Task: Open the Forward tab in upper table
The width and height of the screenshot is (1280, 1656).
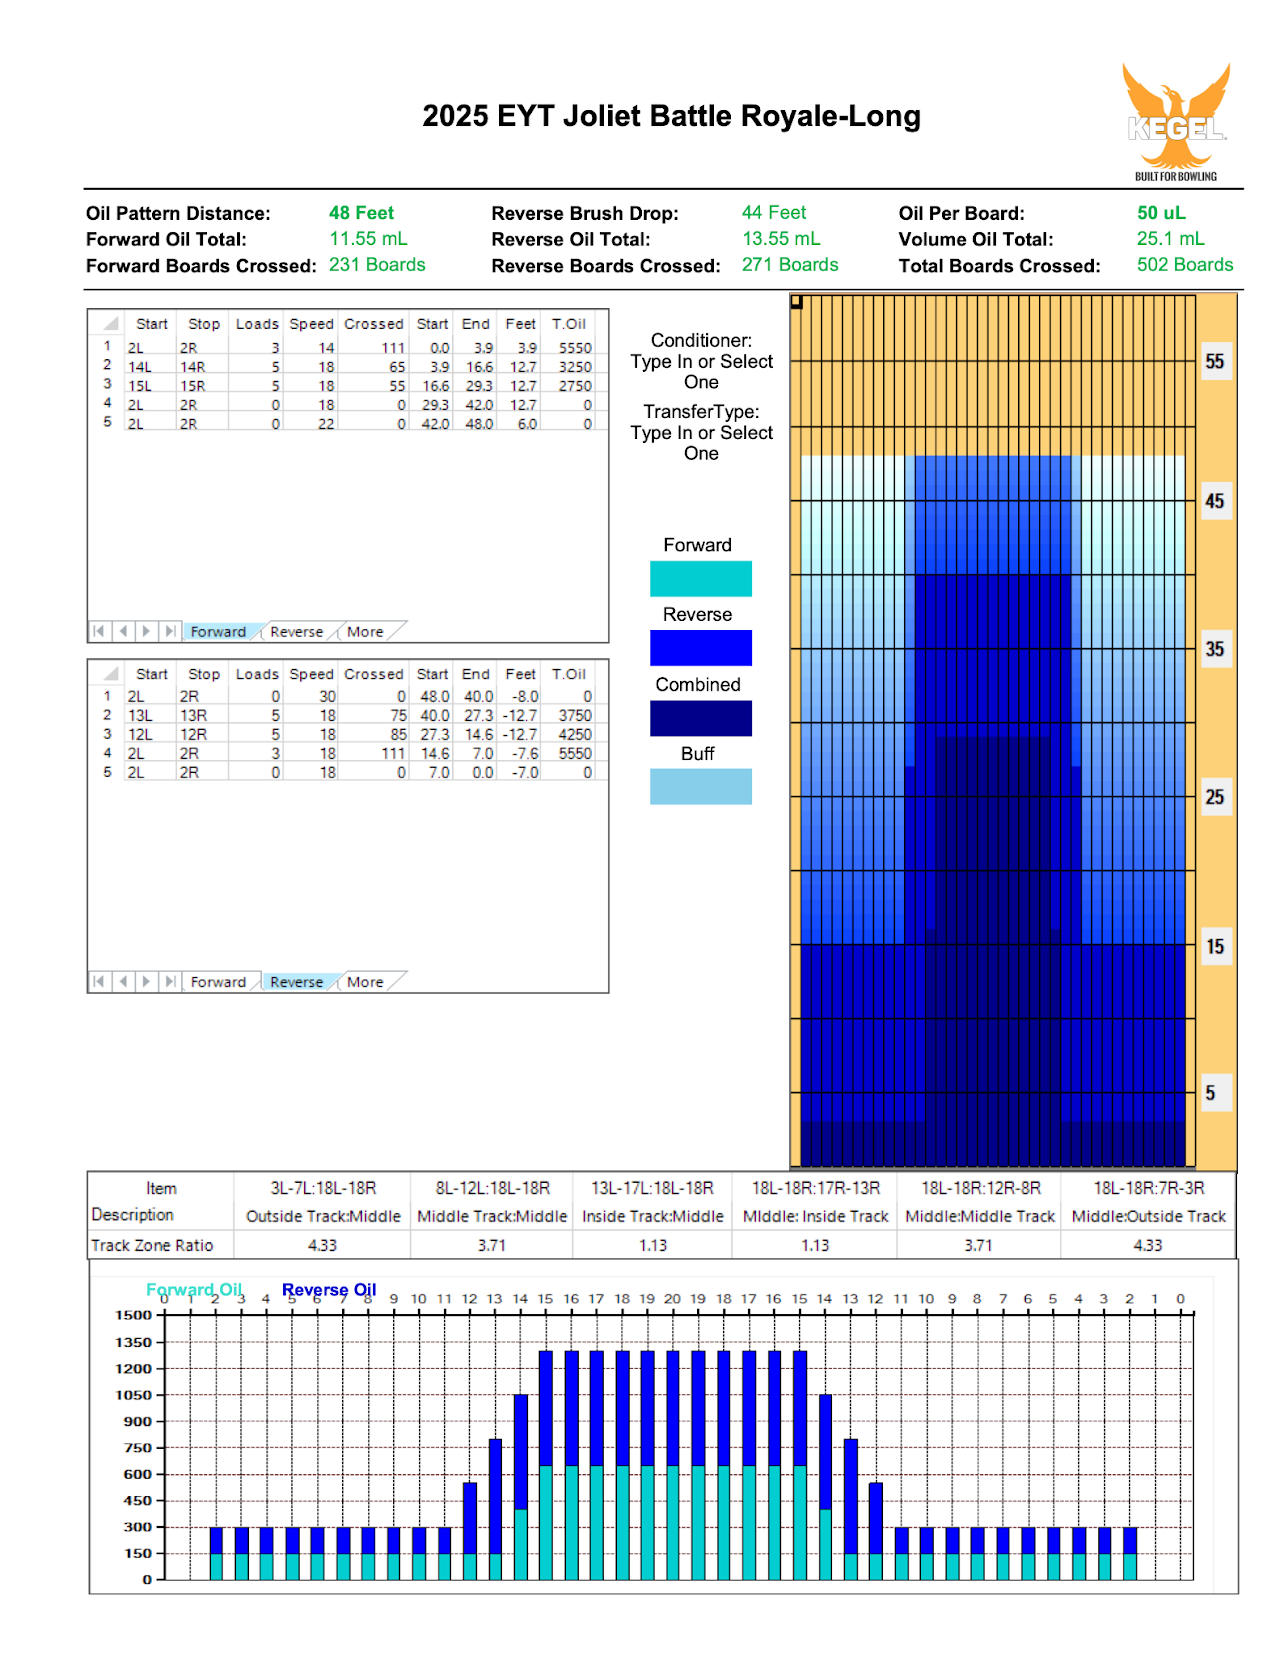Action: pos(218,632)
